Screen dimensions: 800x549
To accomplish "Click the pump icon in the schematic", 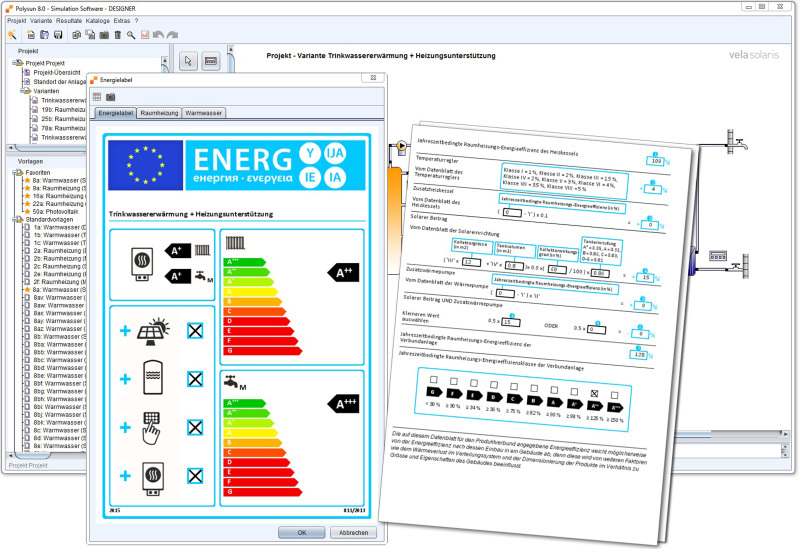I will point(402,146).
